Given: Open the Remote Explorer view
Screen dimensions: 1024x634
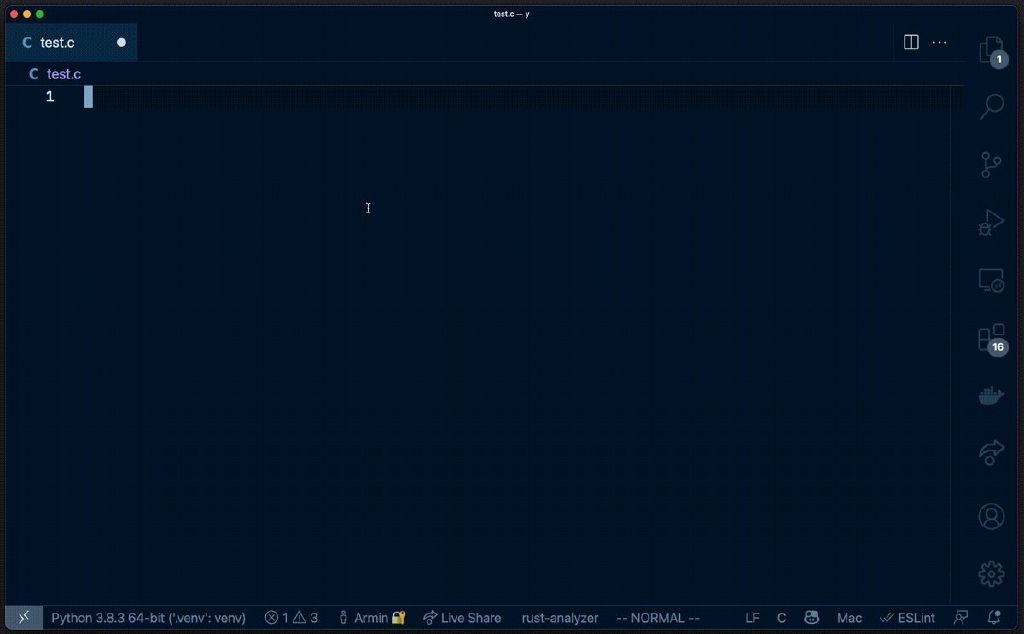Looking at the screenshot, I should [991, 280].
